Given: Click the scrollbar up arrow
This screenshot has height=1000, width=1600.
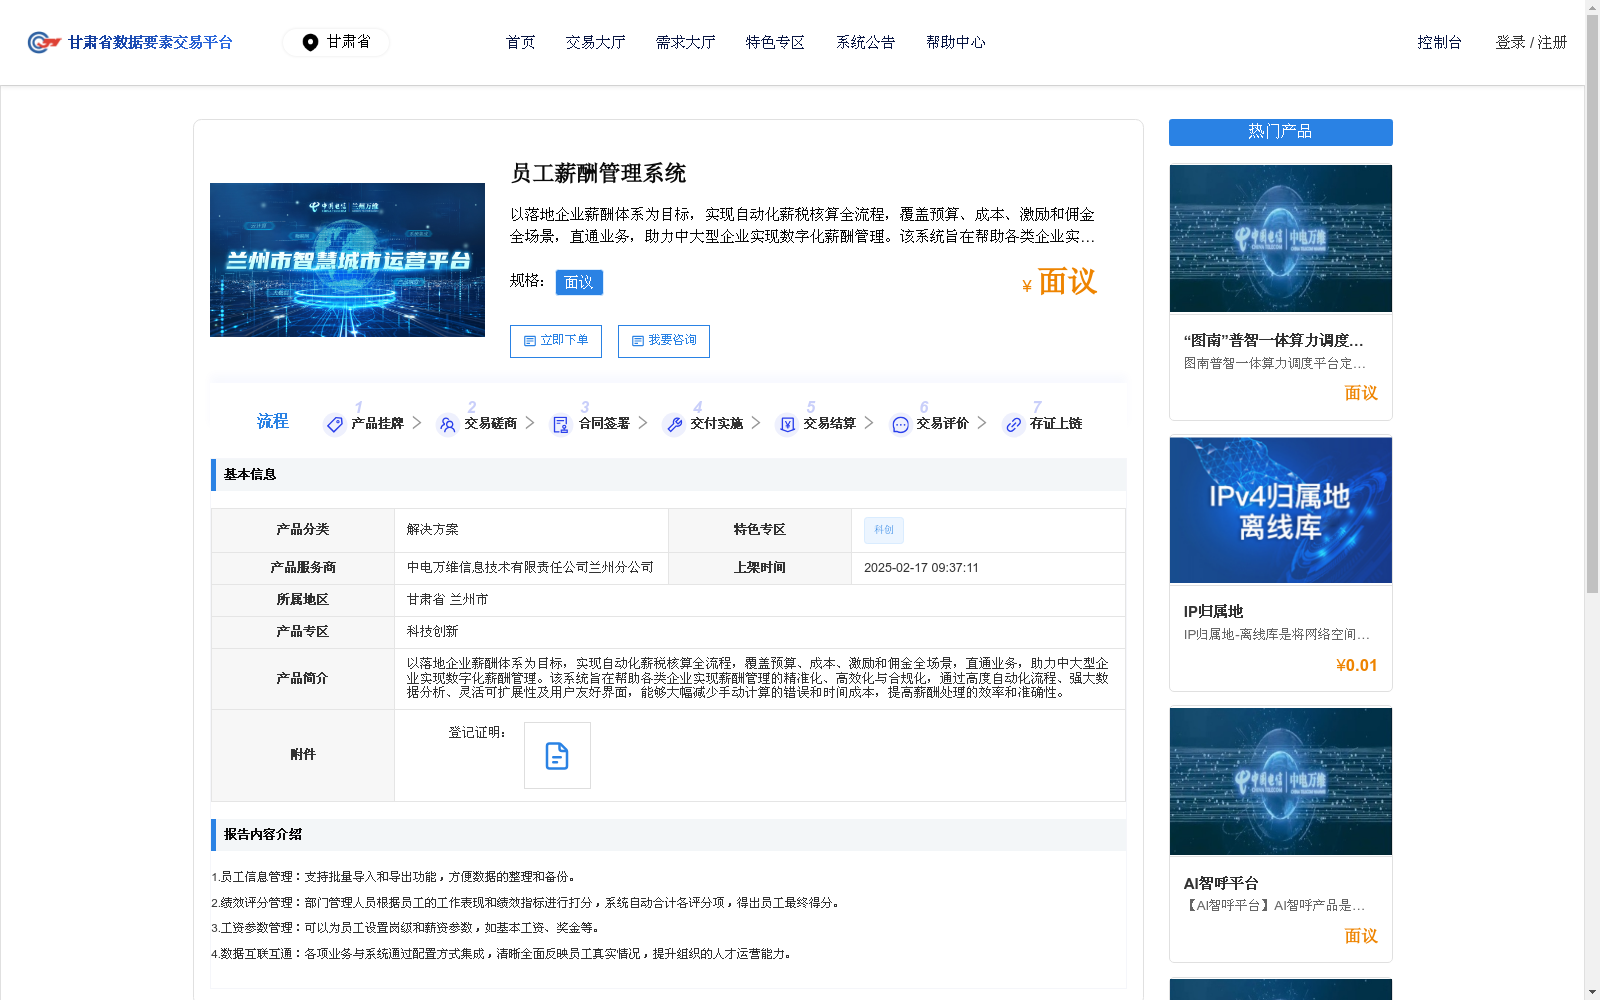Looking at the screenshot, I should point(1592,7).
